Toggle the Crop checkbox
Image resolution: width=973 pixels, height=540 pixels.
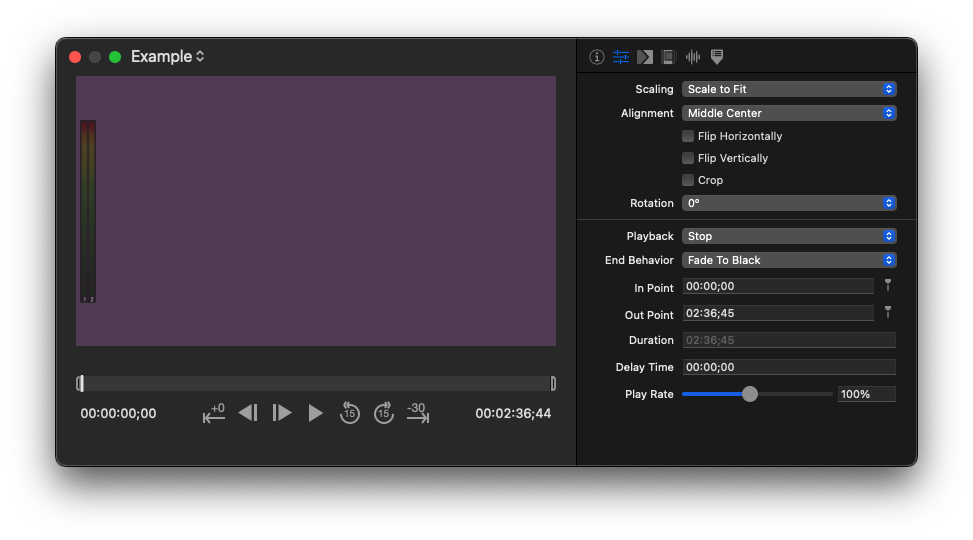tap(688, 180)
